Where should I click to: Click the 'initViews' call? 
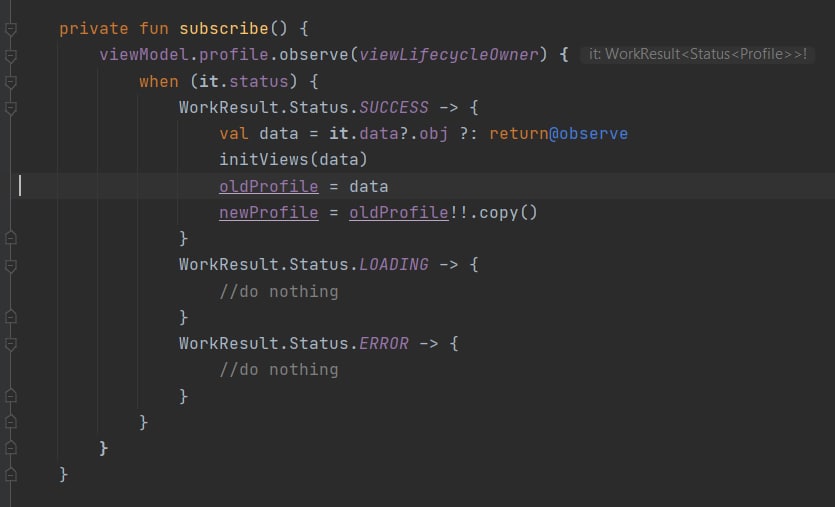[264, 159]
